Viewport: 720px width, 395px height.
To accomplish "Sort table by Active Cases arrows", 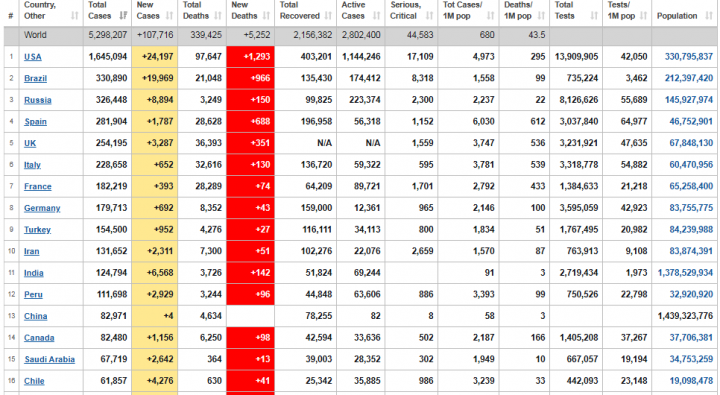I will 377,16.
